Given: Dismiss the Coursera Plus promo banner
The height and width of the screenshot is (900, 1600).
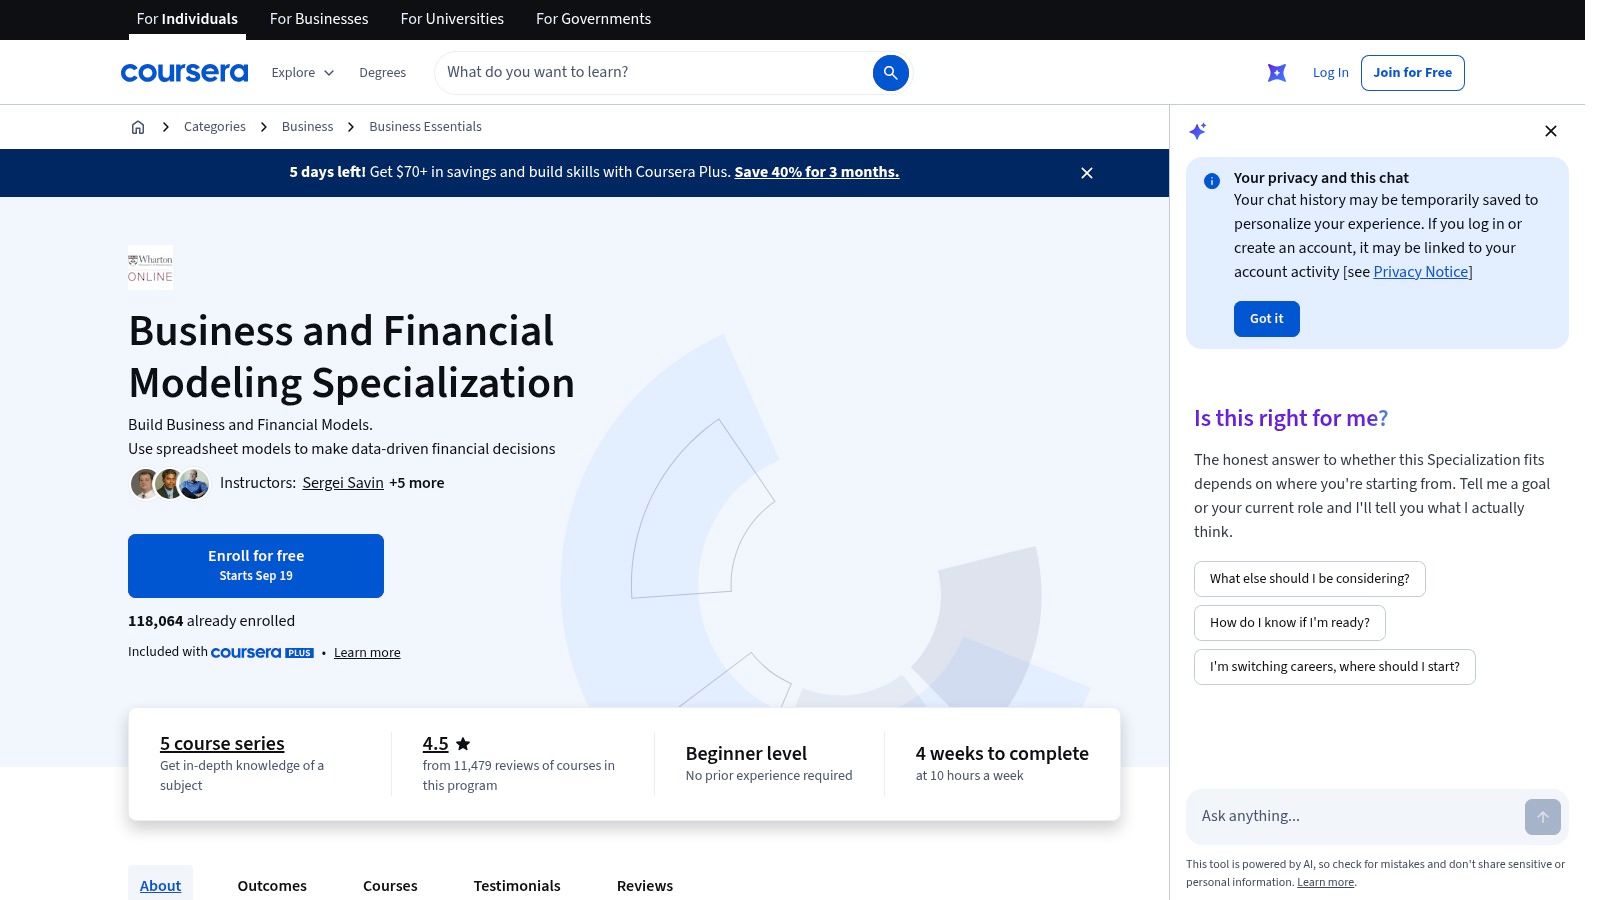Looking at the screenshot, I should click(1087, 173).
